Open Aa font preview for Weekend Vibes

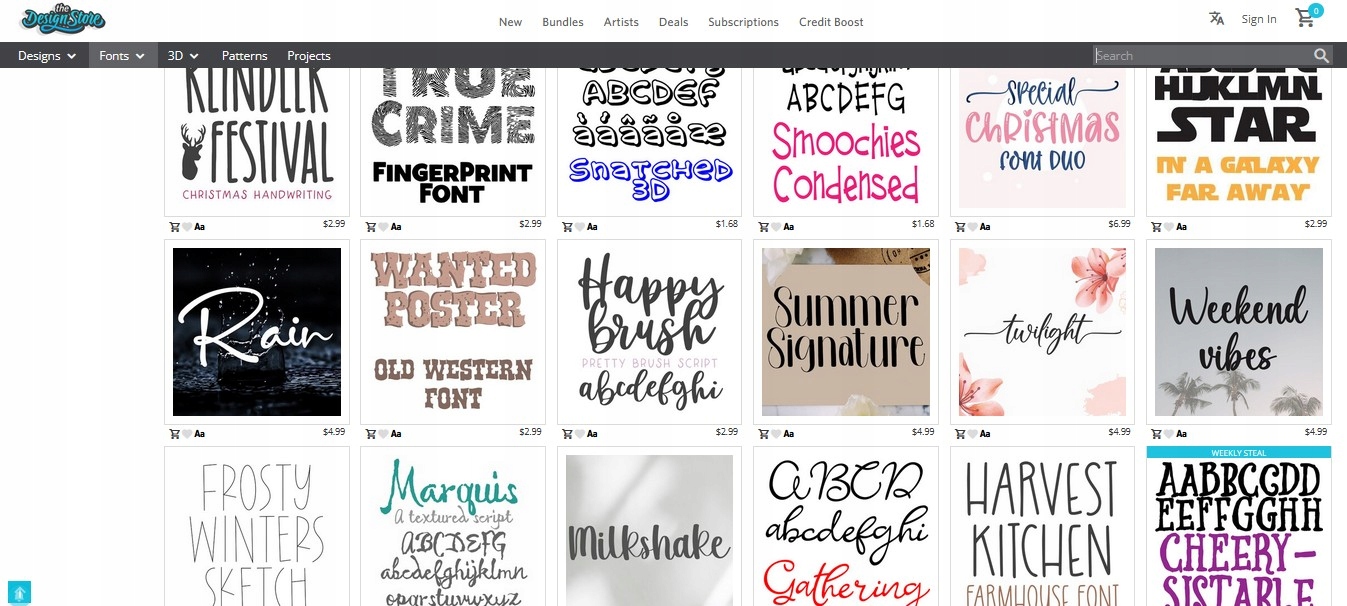[1182, 434]
